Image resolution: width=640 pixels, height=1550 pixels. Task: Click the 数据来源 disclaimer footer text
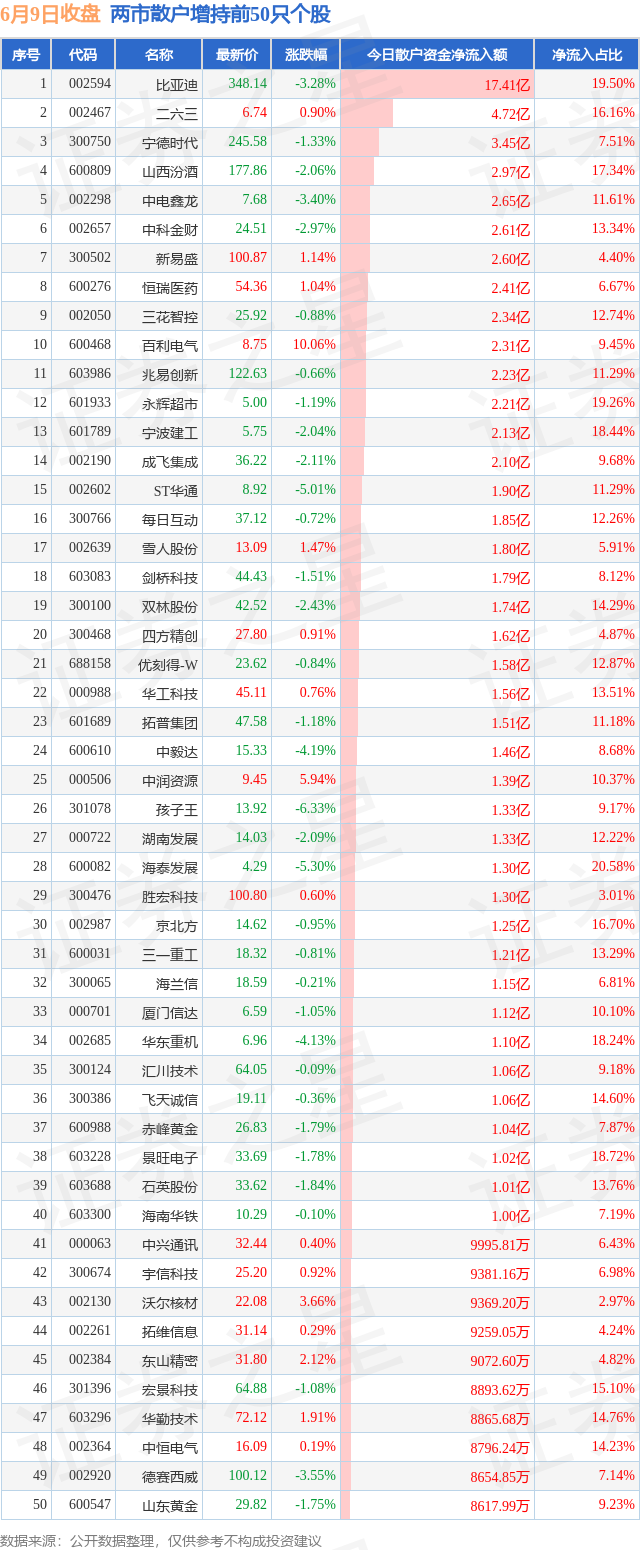pyautogui.click(x=163, y=1541)
